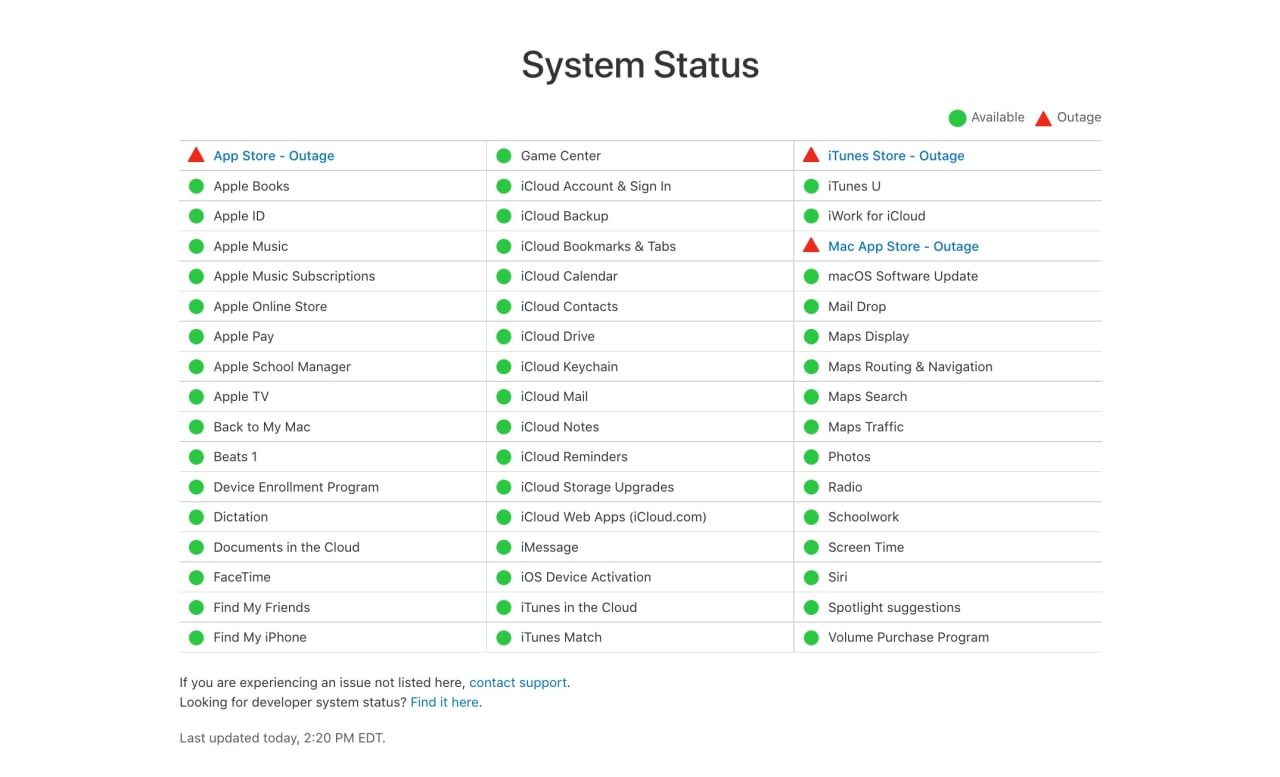The image size is (1280, 777).
Task: Follow the contact support link
Action: (x=518, y=682)
